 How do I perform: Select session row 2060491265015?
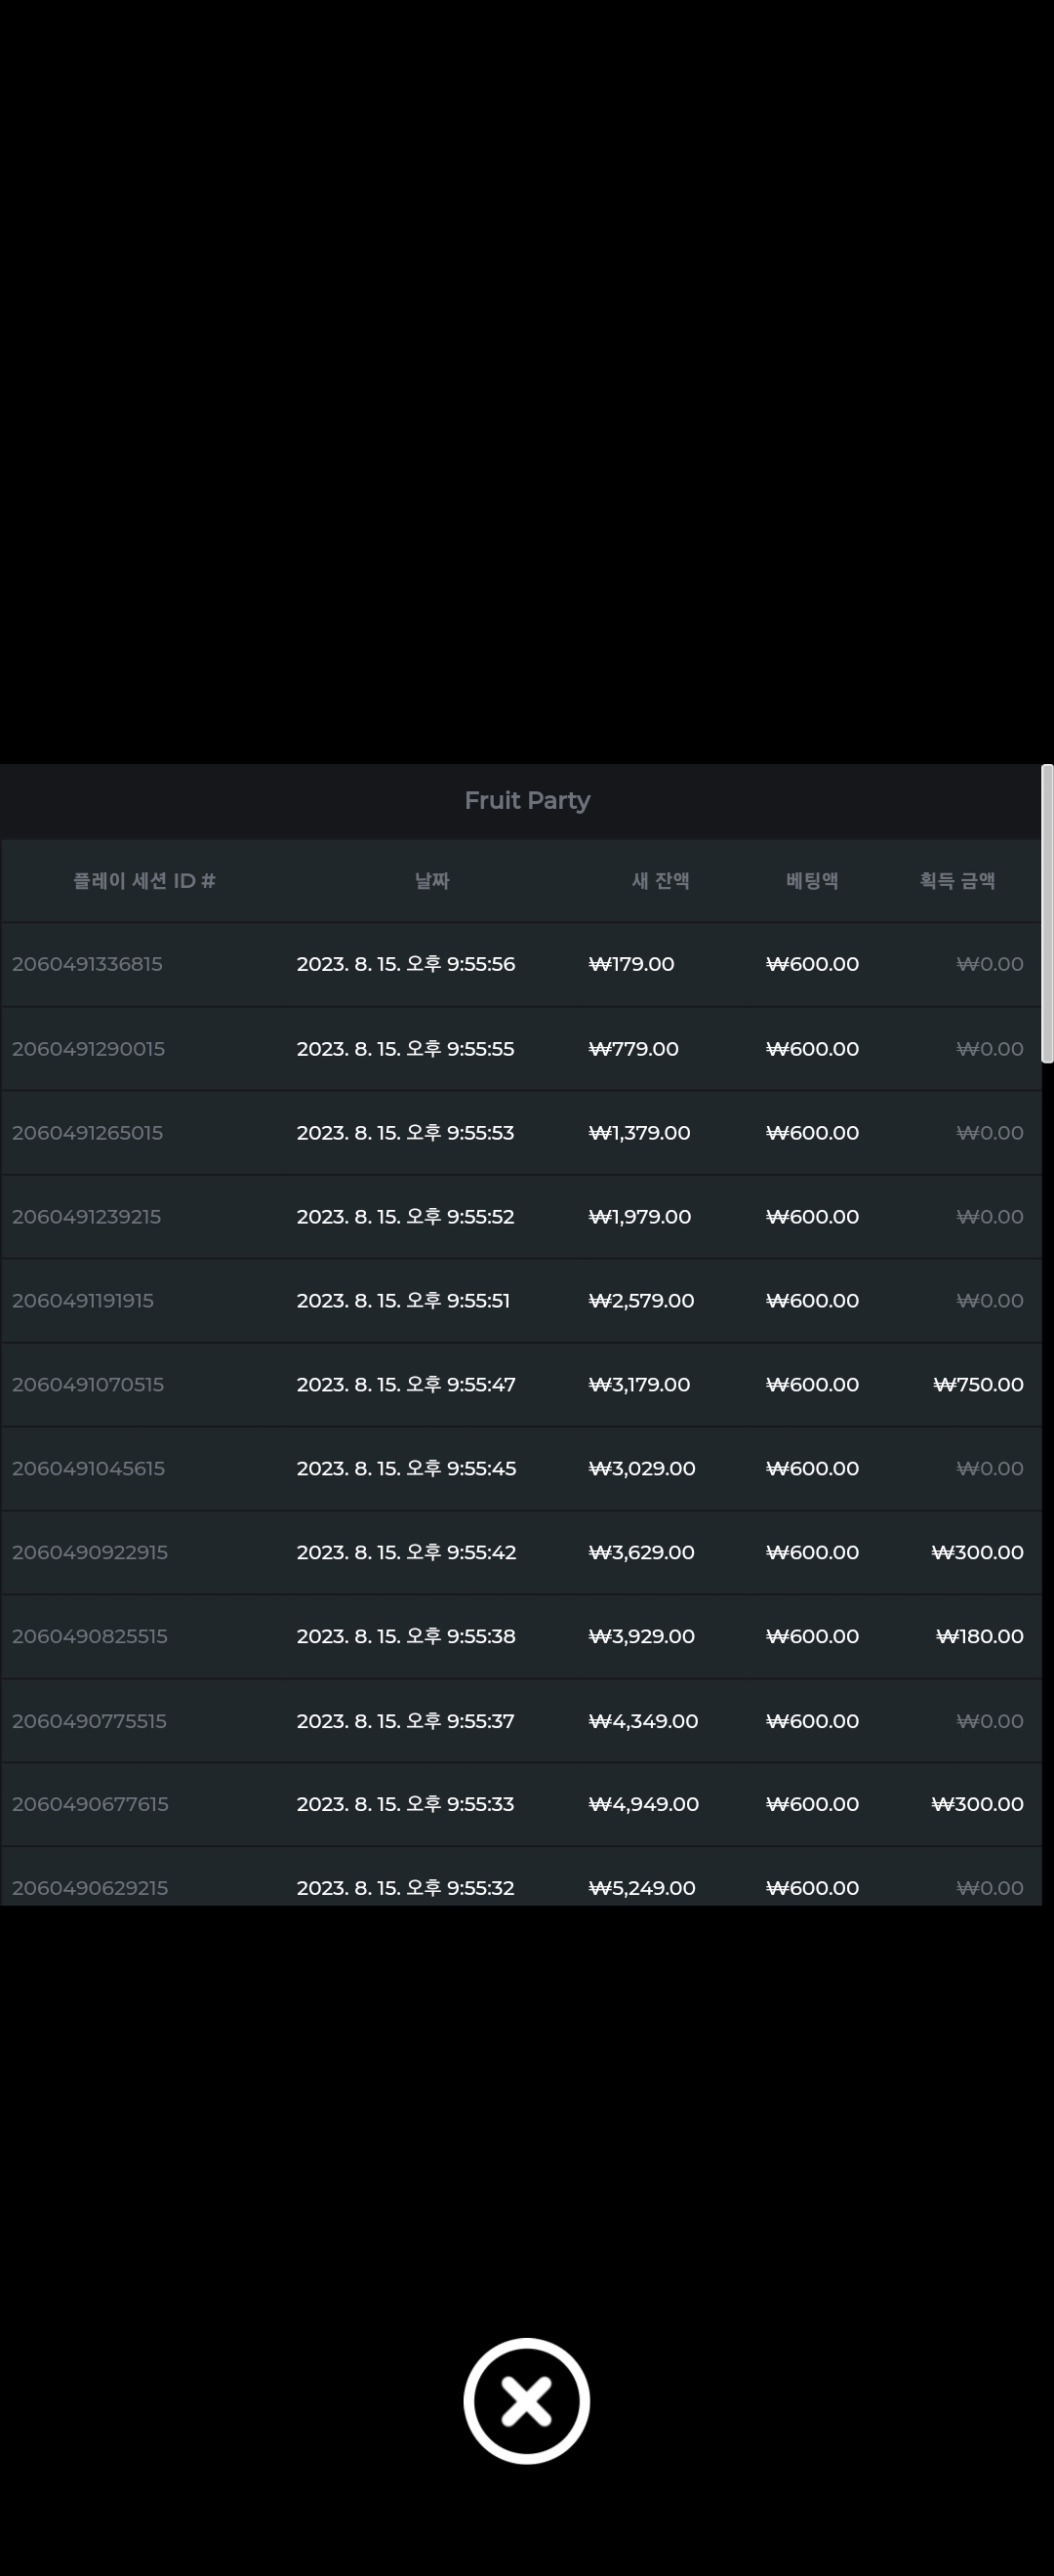tap(87, 1133)
